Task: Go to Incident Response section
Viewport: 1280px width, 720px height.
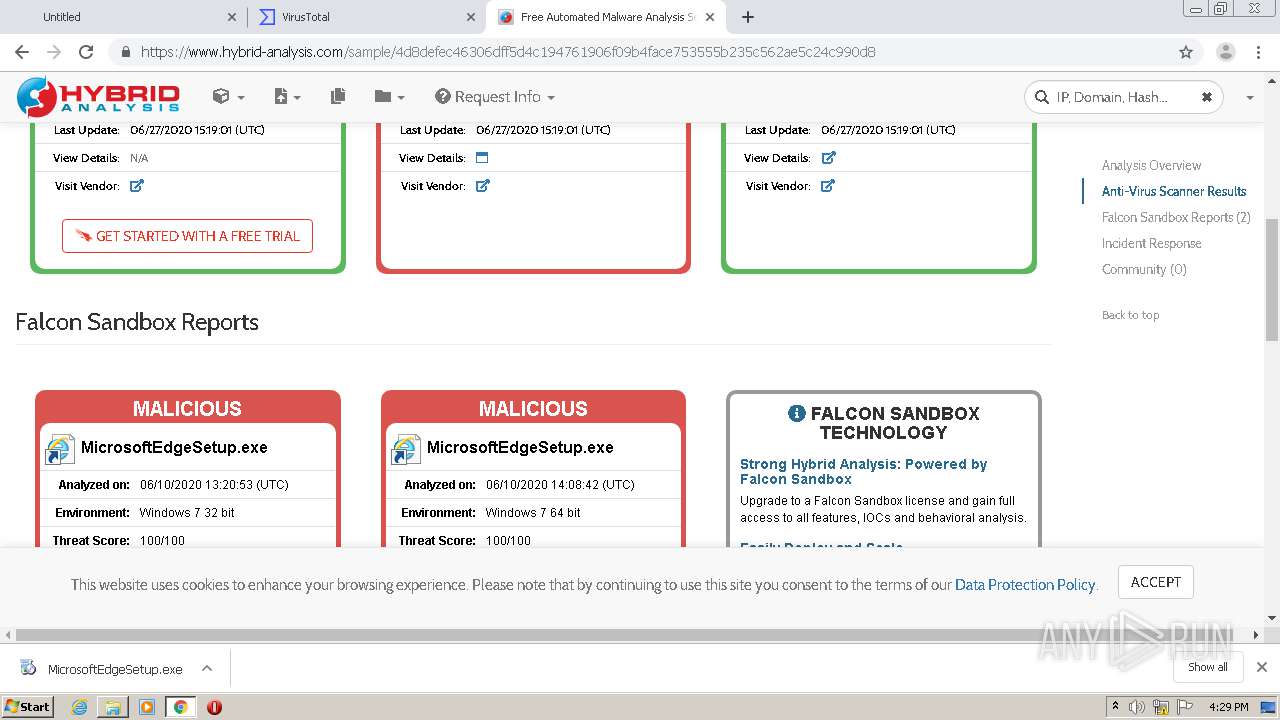Action: (1151, 243)
